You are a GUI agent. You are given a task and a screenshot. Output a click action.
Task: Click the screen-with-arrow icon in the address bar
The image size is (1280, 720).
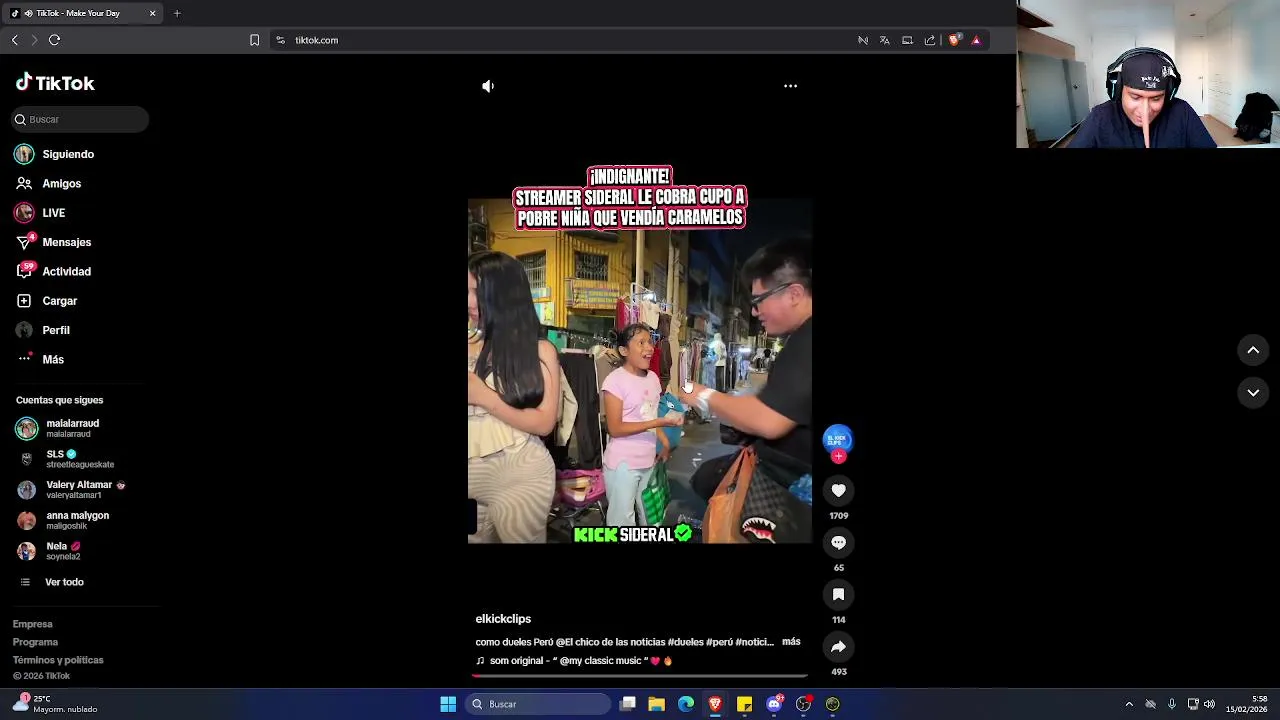point(907,40)
